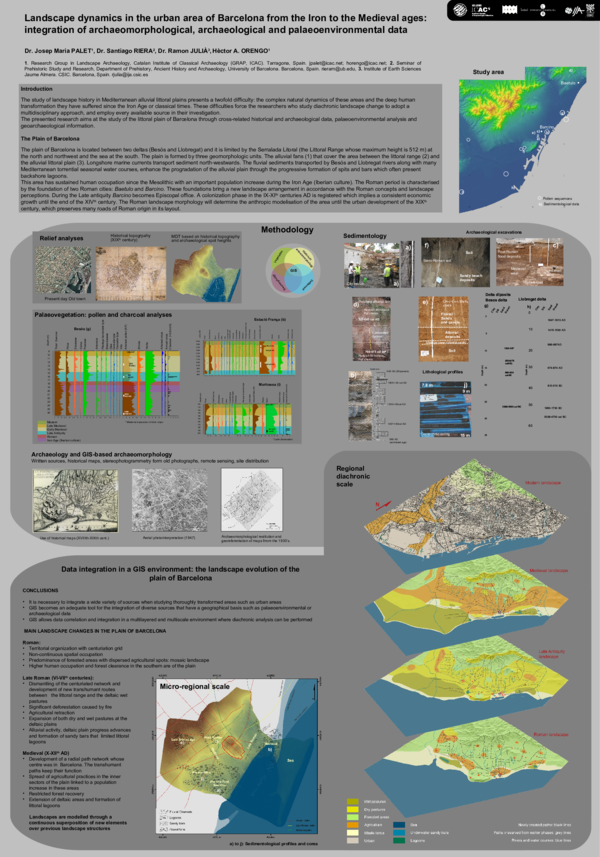This screenshot has width=600, height=857.
Task: Click the ICAC institute logo in header
Action: point(481,9)
